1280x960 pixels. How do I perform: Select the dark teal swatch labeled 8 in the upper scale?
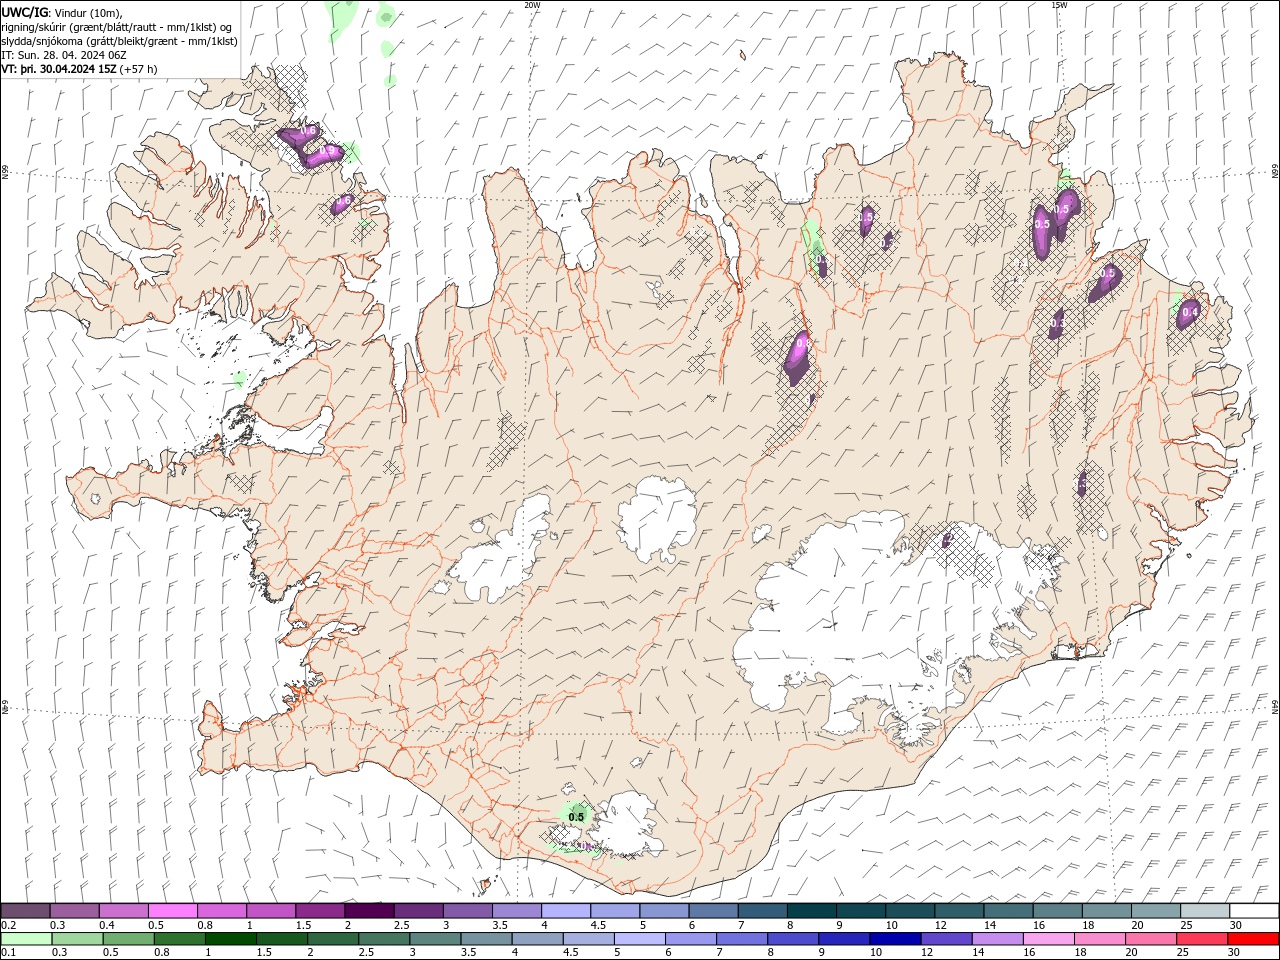click(x=811, y=910)
